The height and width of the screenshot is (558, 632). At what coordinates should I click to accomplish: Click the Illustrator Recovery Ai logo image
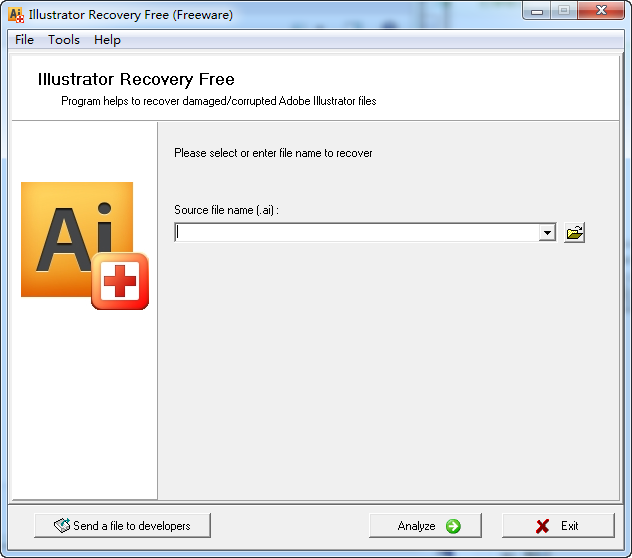coord(85,246)
